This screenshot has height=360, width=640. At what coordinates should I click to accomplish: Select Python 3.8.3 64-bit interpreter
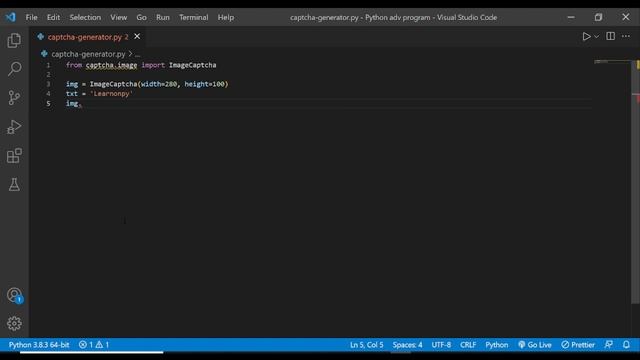coord(39,345)
